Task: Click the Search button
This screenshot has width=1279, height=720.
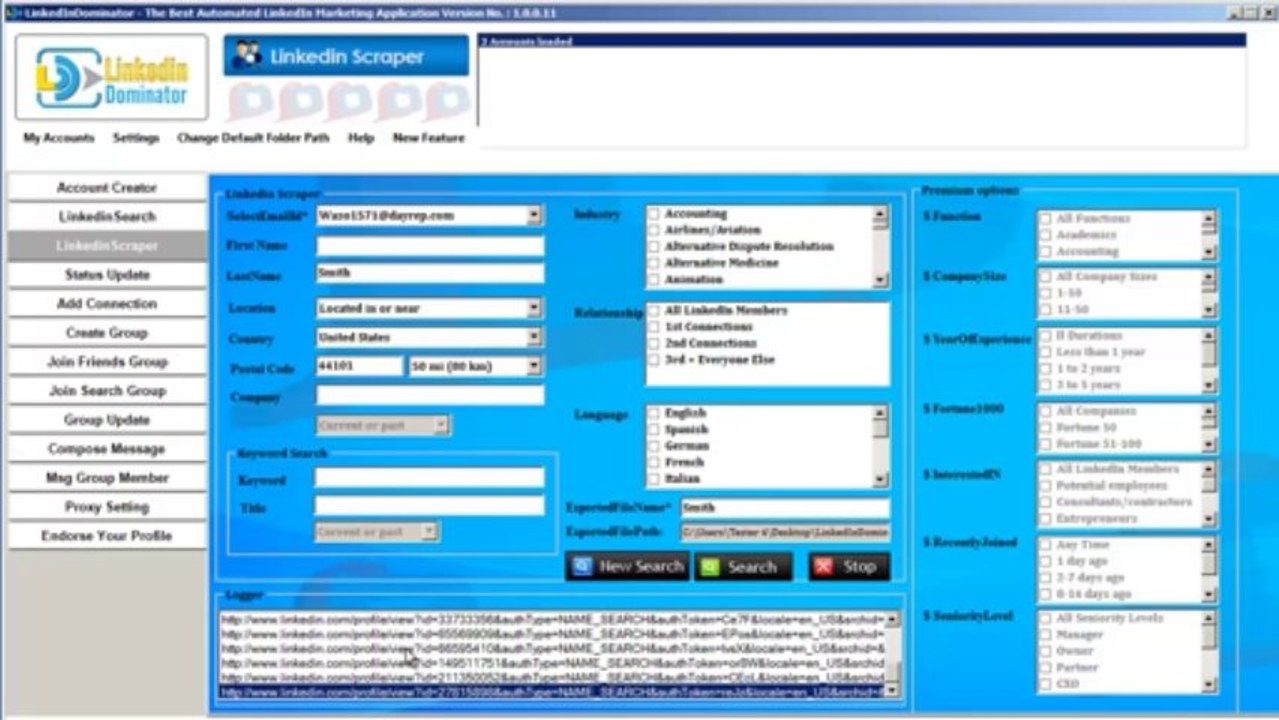Action: point(743,567)
